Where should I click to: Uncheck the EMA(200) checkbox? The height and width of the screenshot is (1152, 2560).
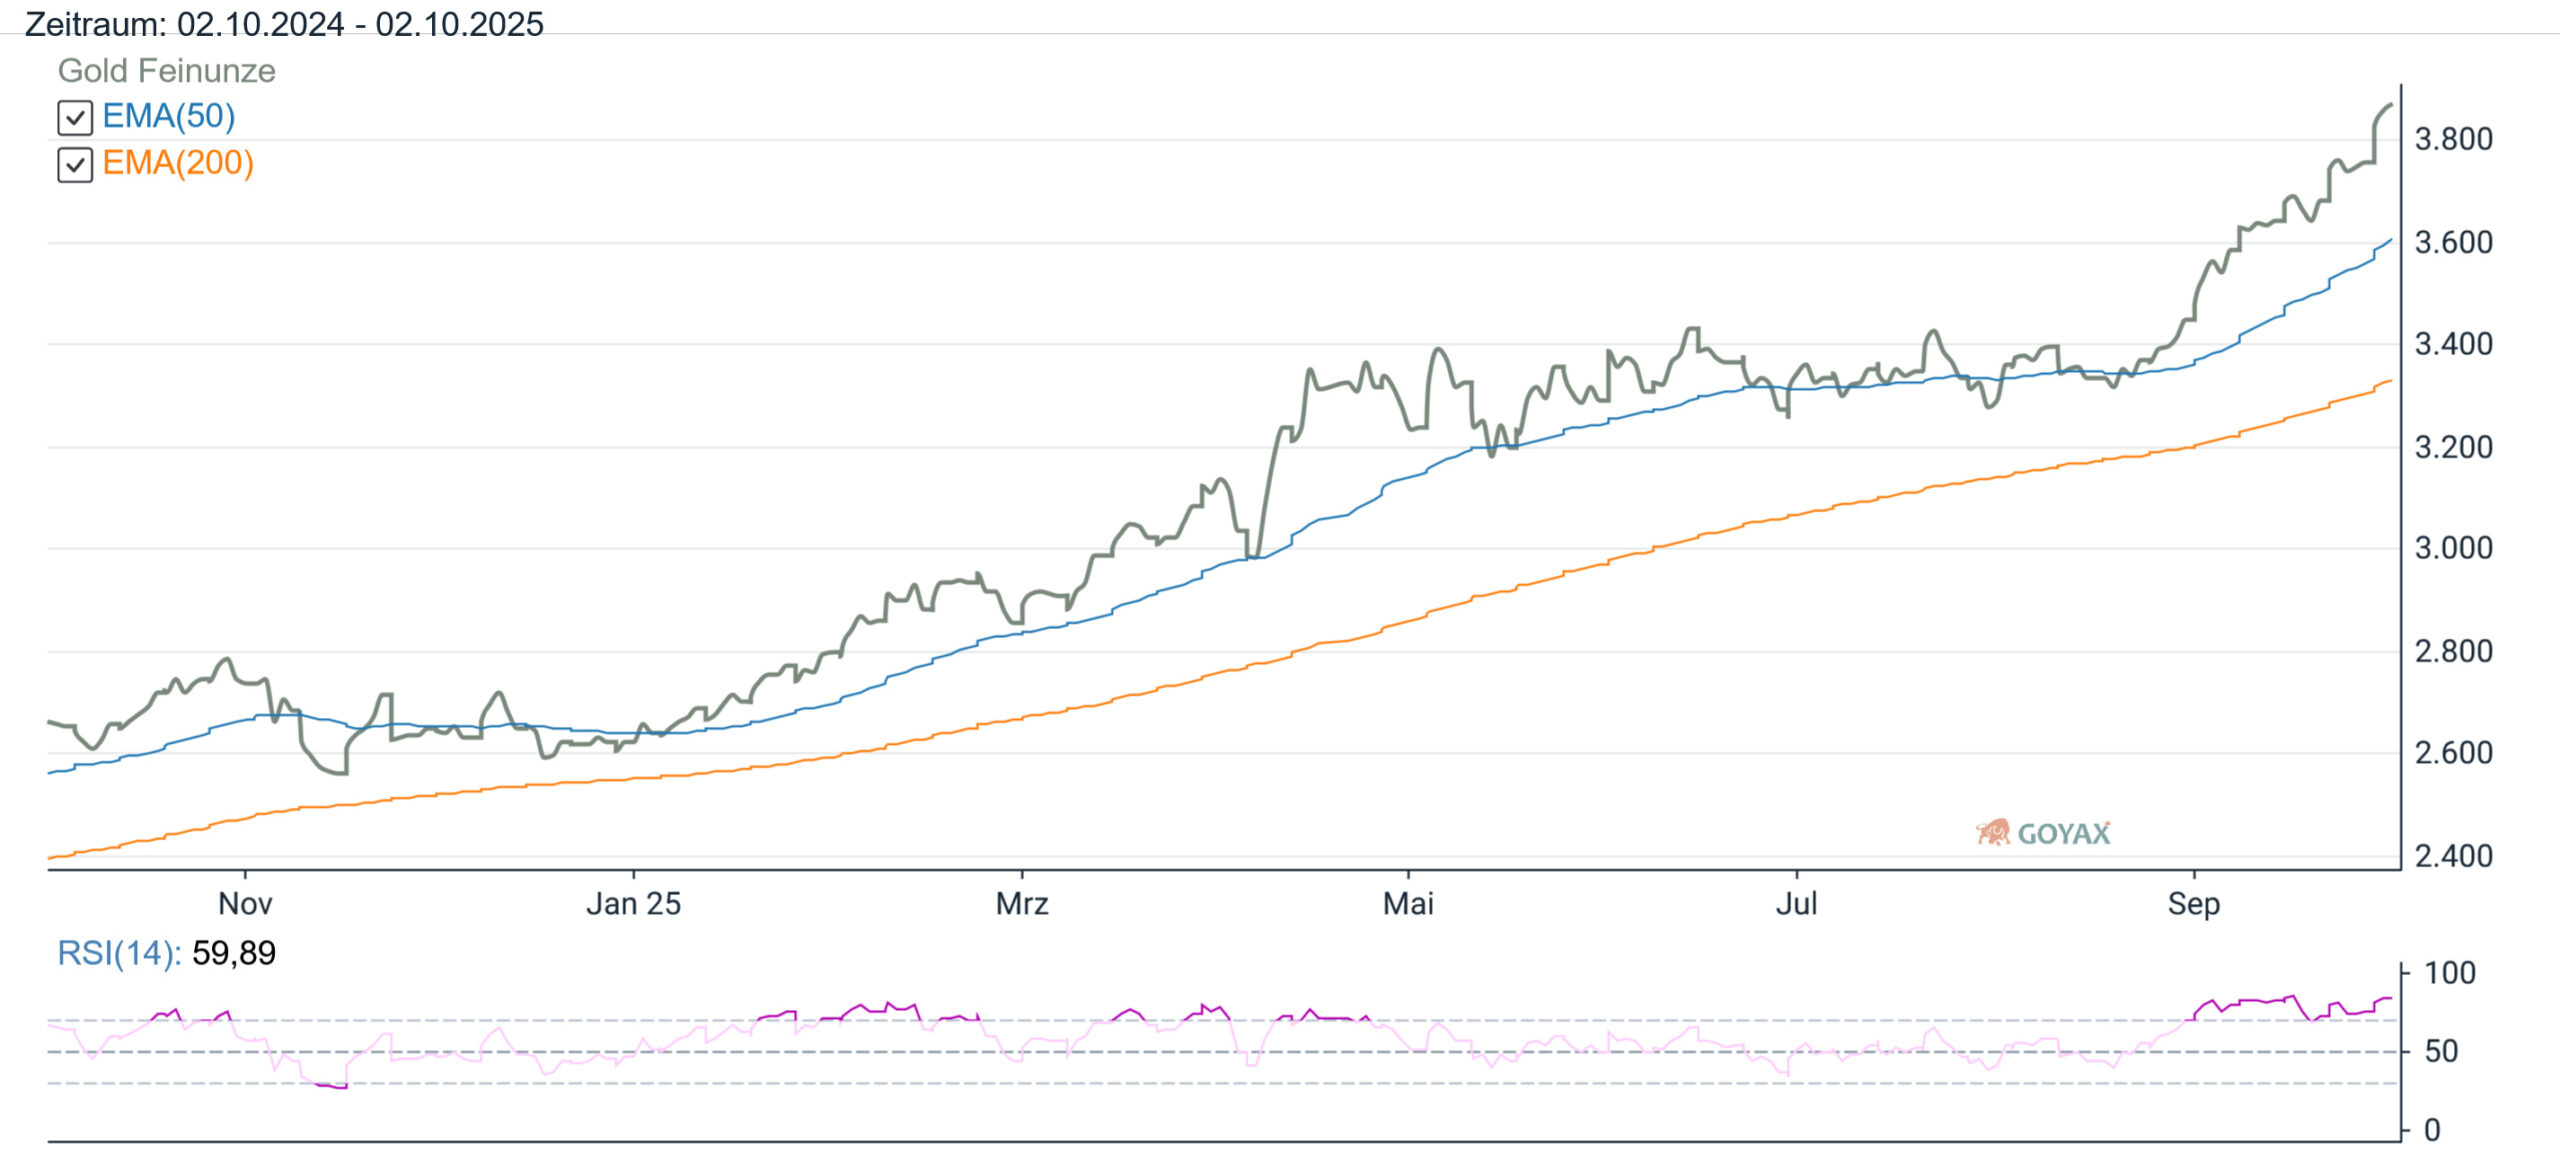point(75,164)
